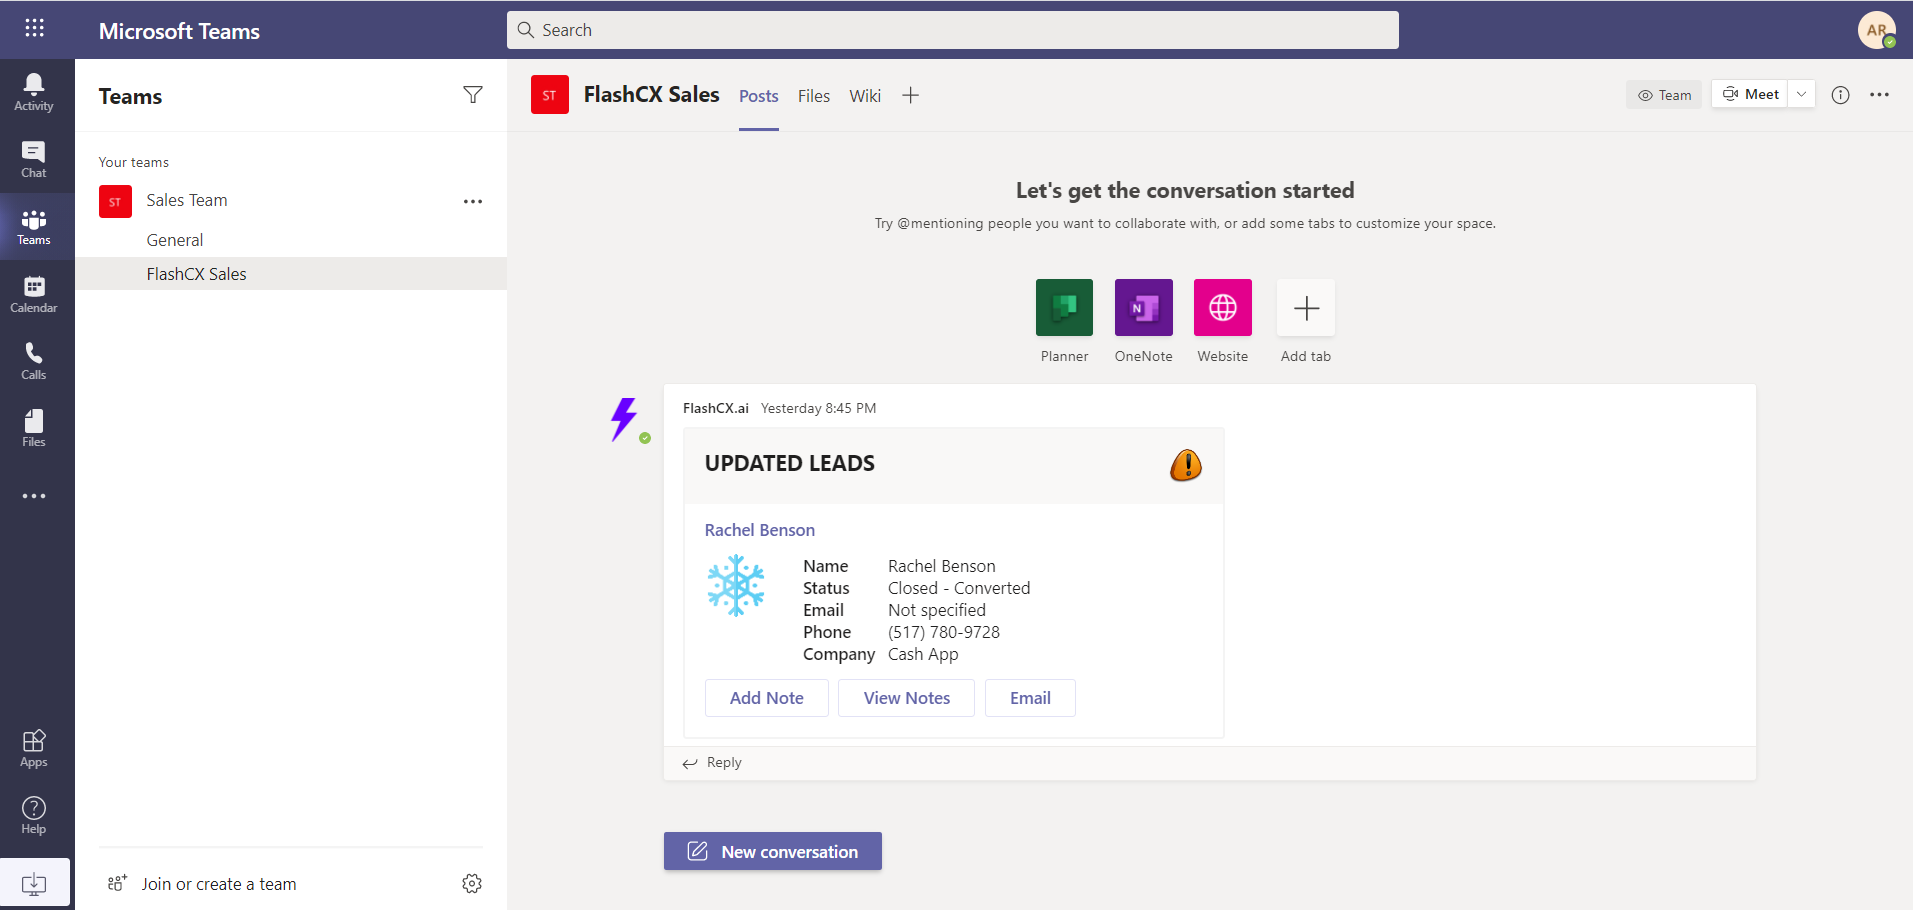This screenshot has height=910, width=1913.
Task: Click the 'Yesterday 8:45 PM' timestamp
Action: pyautogui.click(x=818, y=408)
